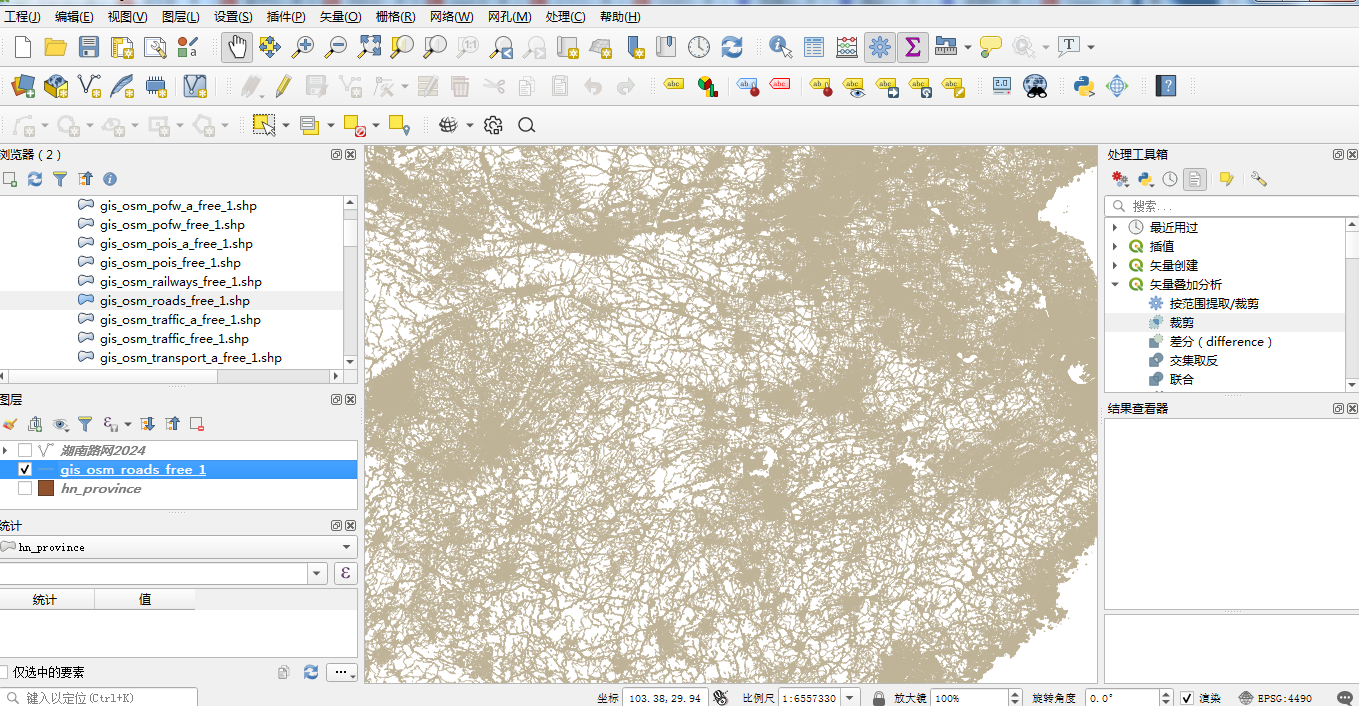This screenshot has height=706, width=1359.
Task: Select the Zoom In magnifier tool
Action: [302, 46]
